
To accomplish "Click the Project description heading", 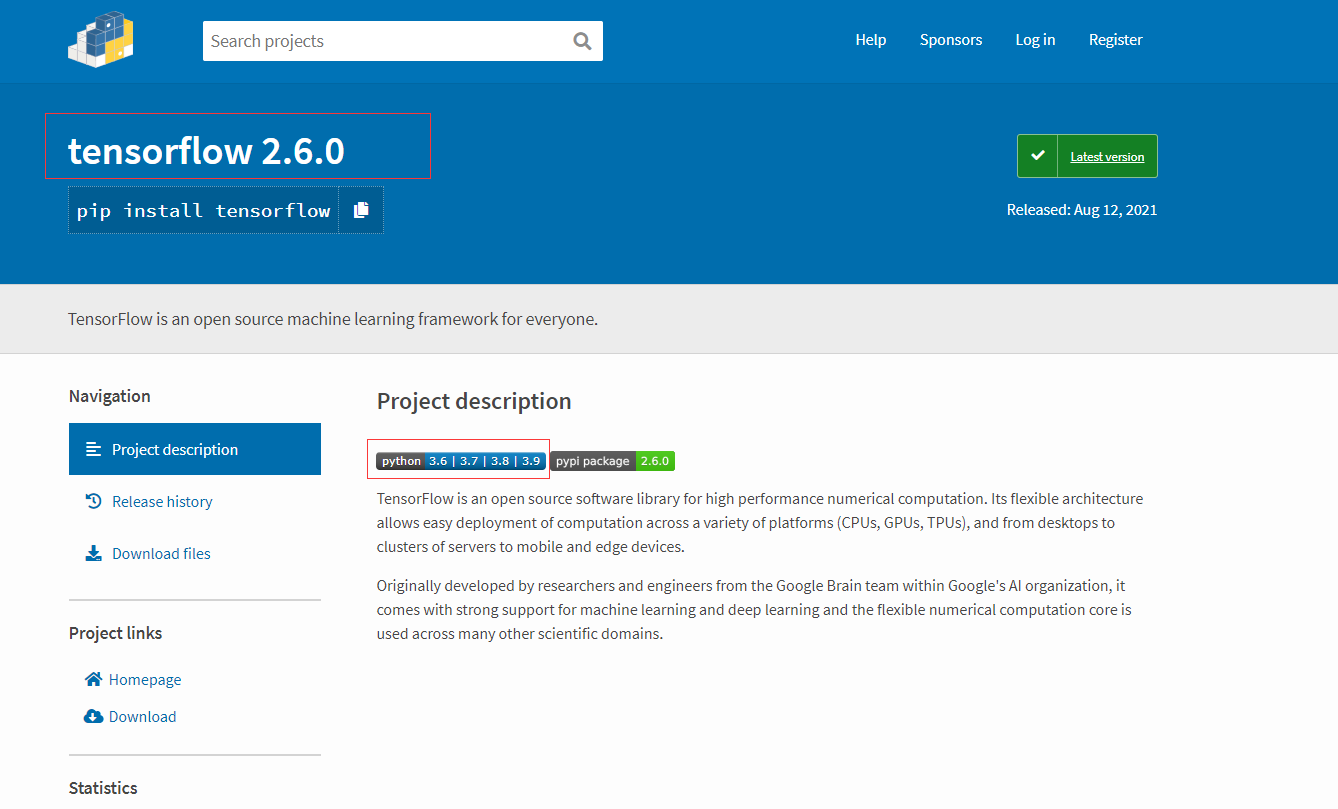I will tap(474, 401).
